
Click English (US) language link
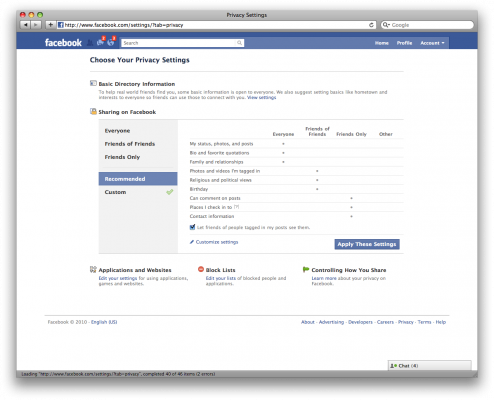[x=104, y=322]
